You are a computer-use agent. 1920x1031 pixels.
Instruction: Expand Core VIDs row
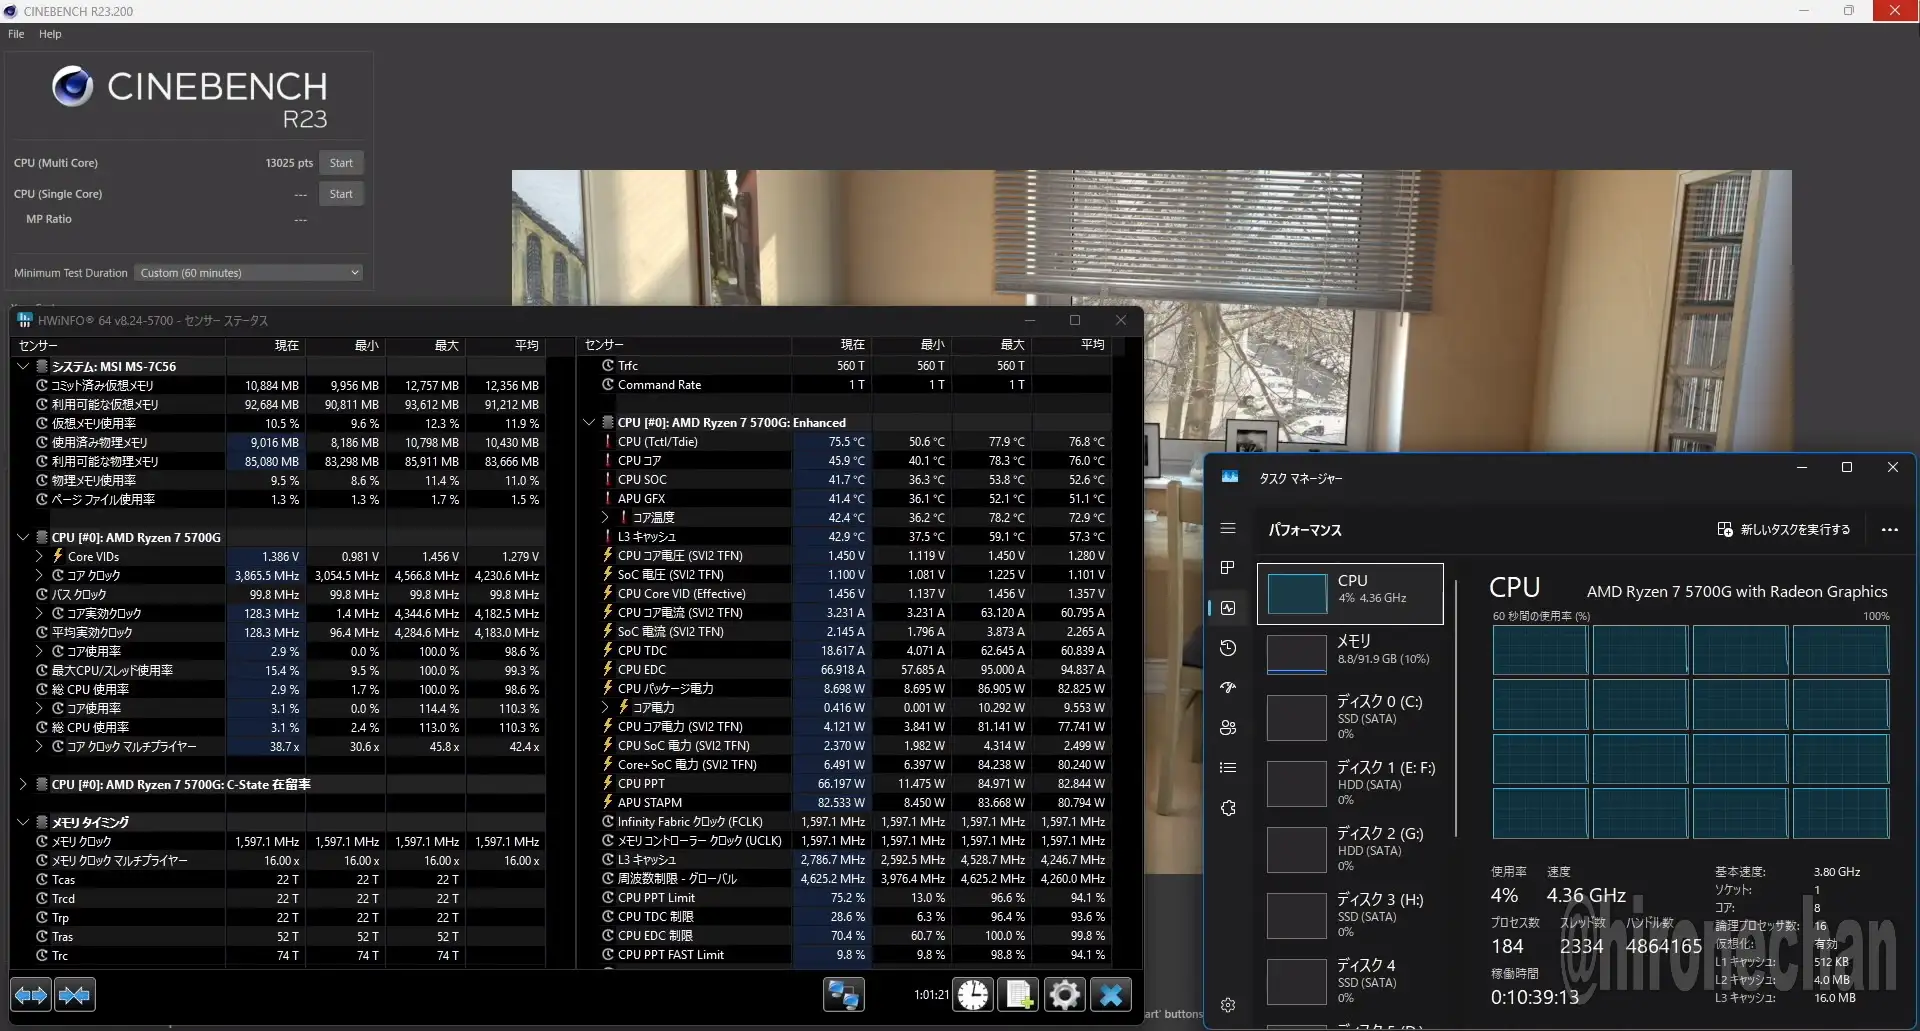click(39, 557)
